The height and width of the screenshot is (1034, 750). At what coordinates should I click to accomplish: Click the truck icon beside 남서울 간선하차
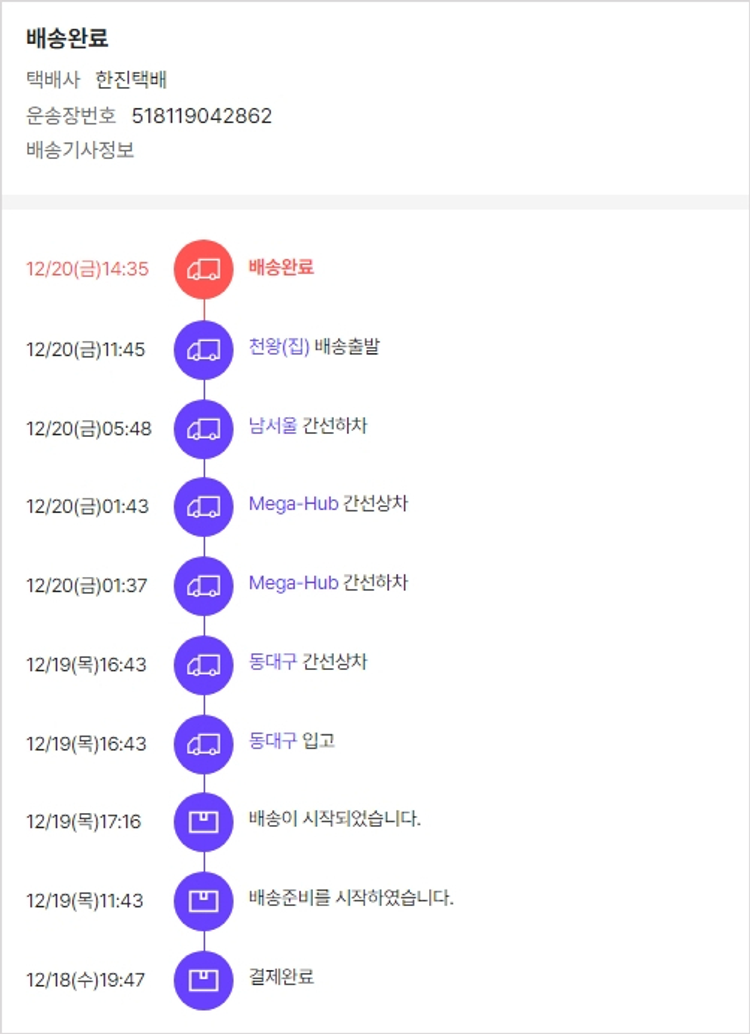click(204, 428)
